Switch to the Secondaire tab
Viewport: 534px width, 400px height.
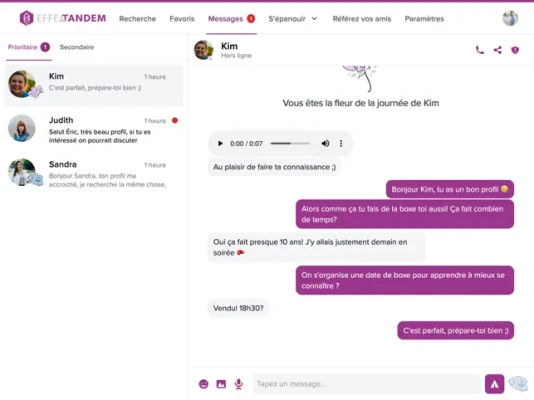[77, 47]
